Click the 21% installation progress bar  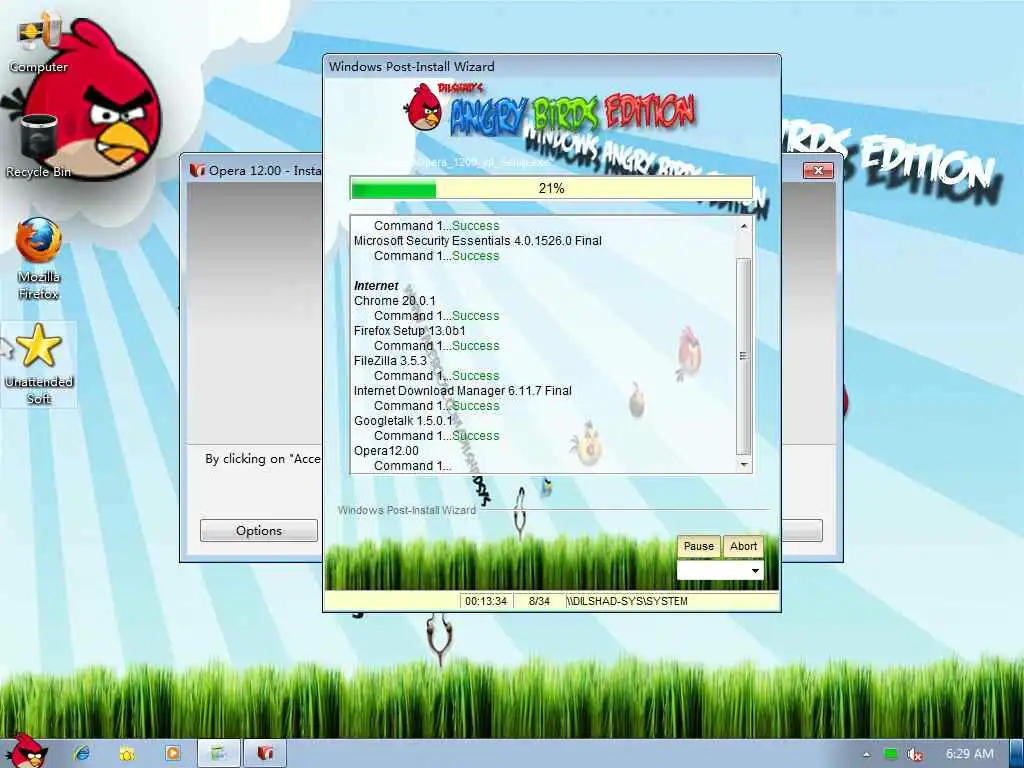(x=552, y=189)
